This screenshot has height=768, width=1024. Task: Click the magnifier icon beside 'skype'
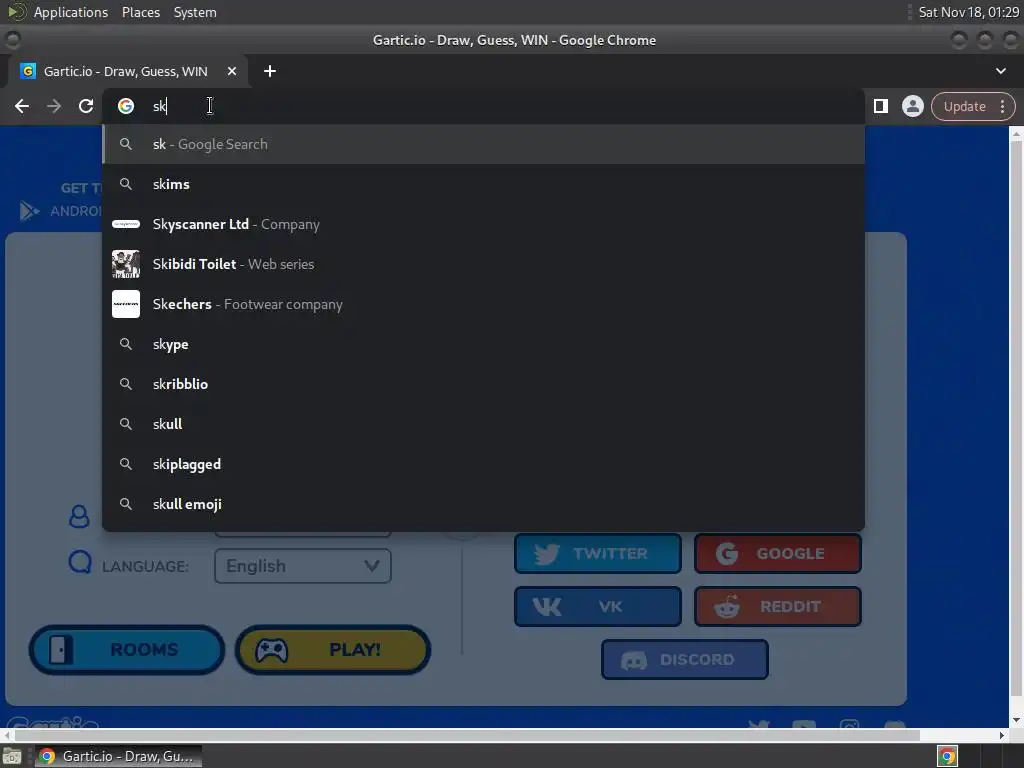[126, 344]
